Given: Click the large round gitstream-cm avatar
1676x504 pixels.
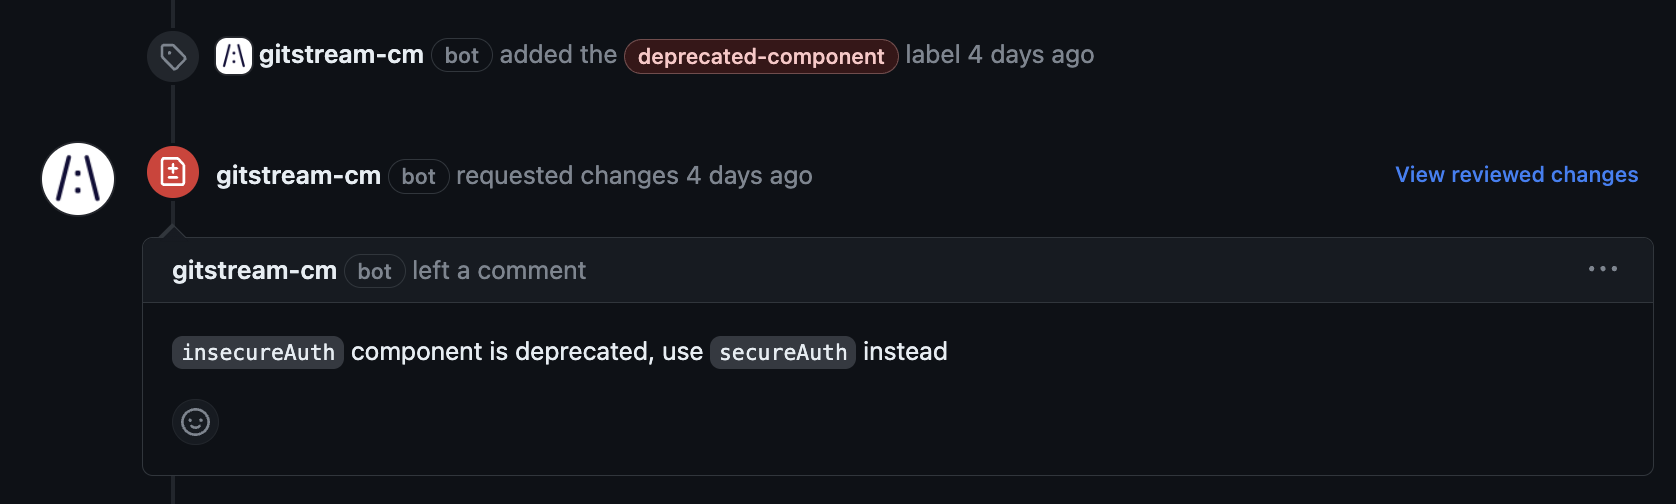Looking at the screenshot, I should coord(78,179).
